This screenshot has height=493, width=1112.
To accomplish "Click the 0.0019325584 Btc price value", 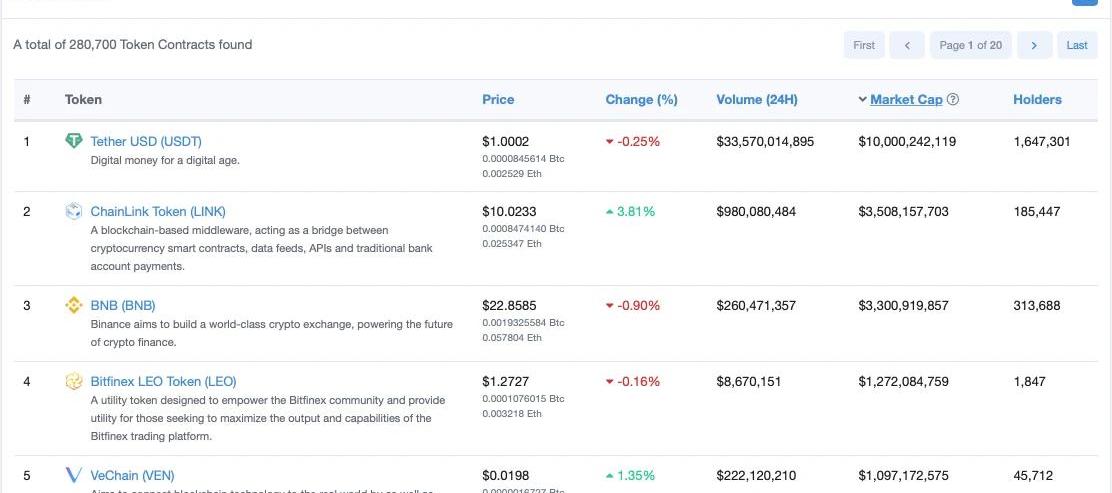I will [523, 323].
